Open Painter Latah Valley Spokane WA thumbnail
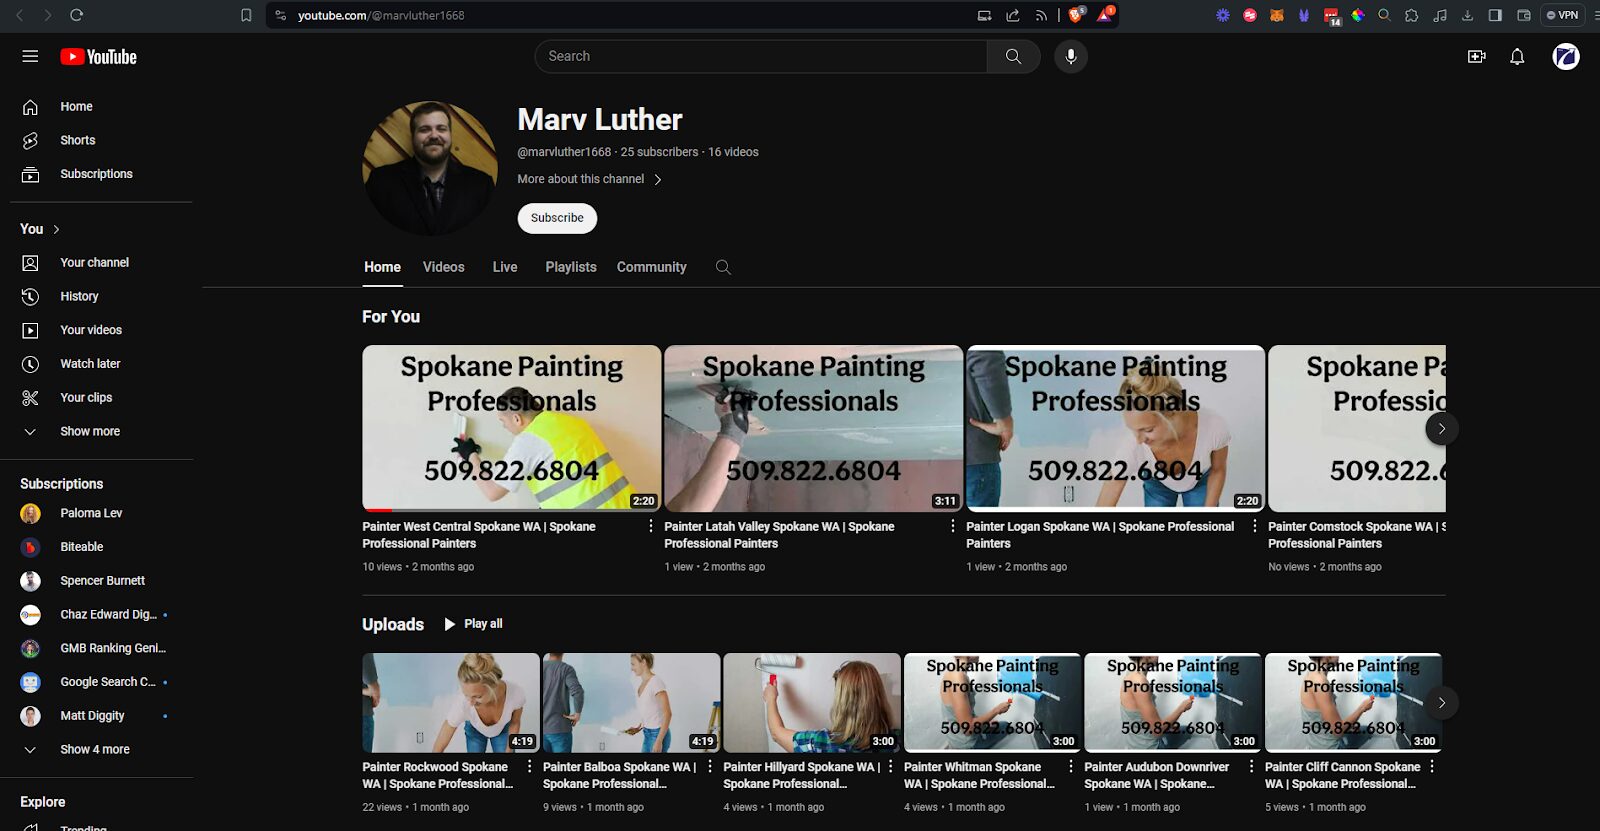Image resolution: width=1600 pixels, height=831 pixels. (813, 429)
